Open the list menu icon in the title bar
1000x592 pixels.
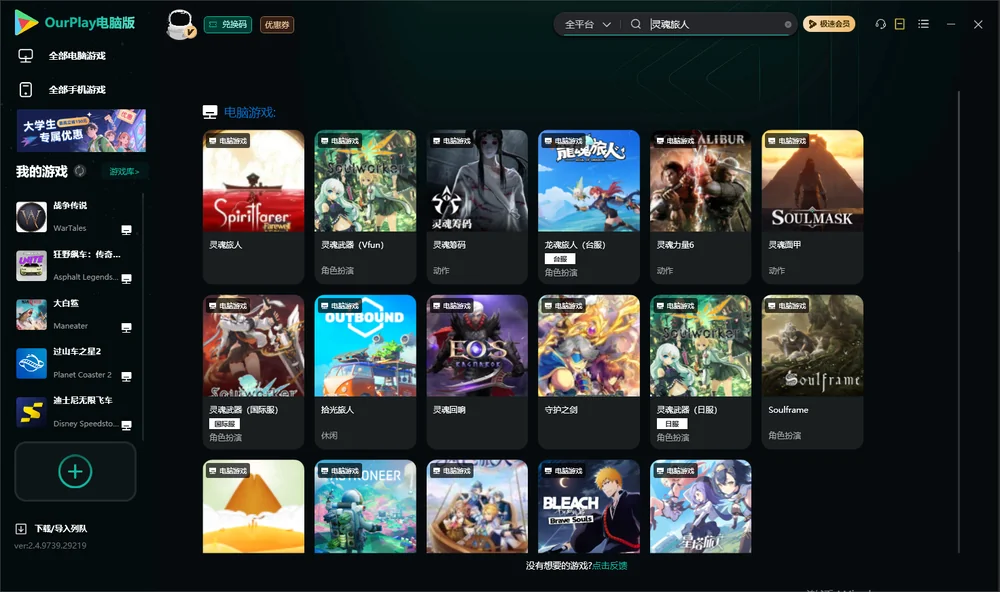(x=923, y=24)
